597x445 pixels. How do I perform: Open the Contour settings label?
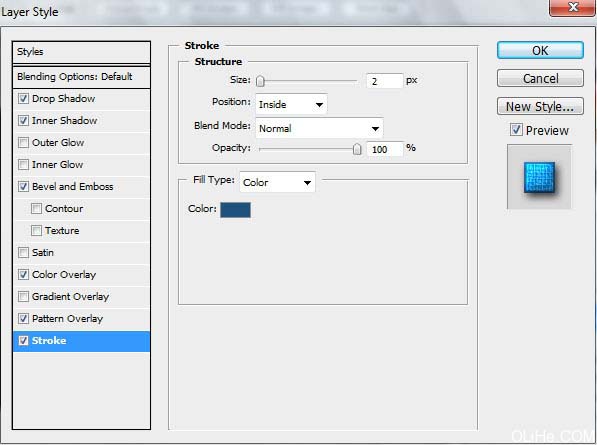pos(64,209)
